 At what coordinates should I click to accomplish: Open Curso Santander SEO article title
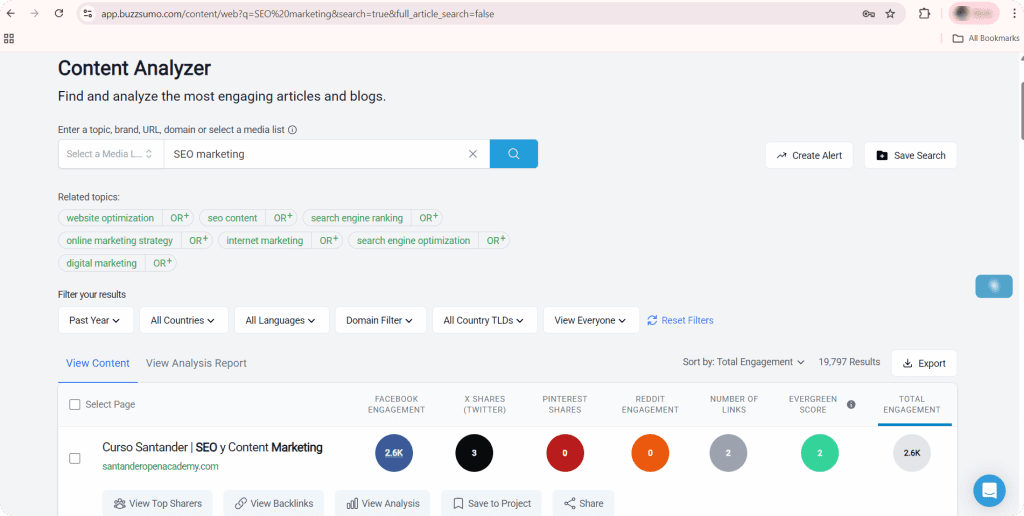click(212, 447)
